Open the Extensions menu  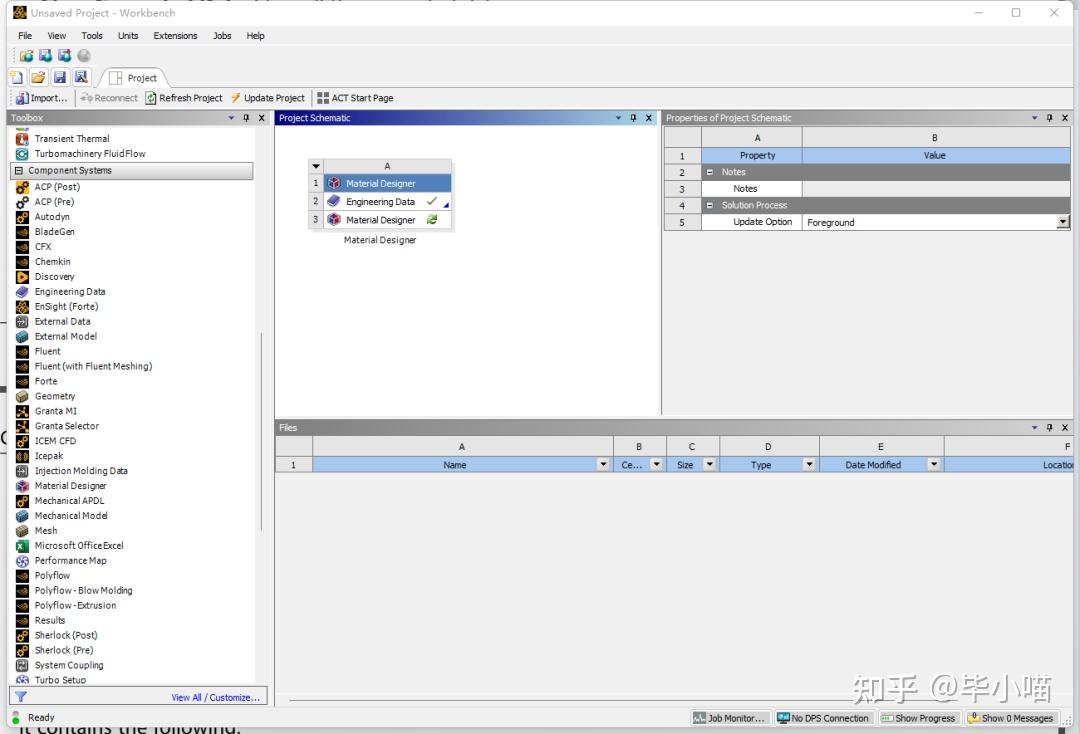[x=175, y=36]
